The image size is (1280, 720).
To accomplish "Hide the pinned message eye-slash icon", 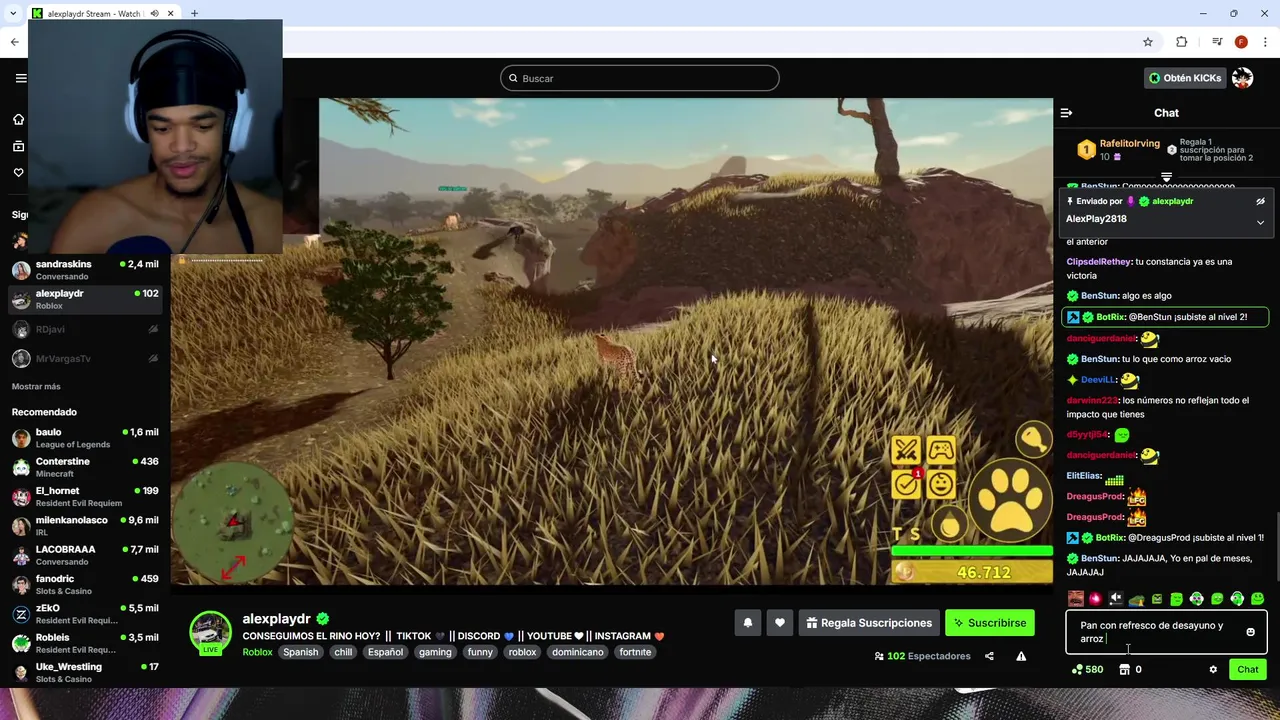I will [x=1260, y=201].
